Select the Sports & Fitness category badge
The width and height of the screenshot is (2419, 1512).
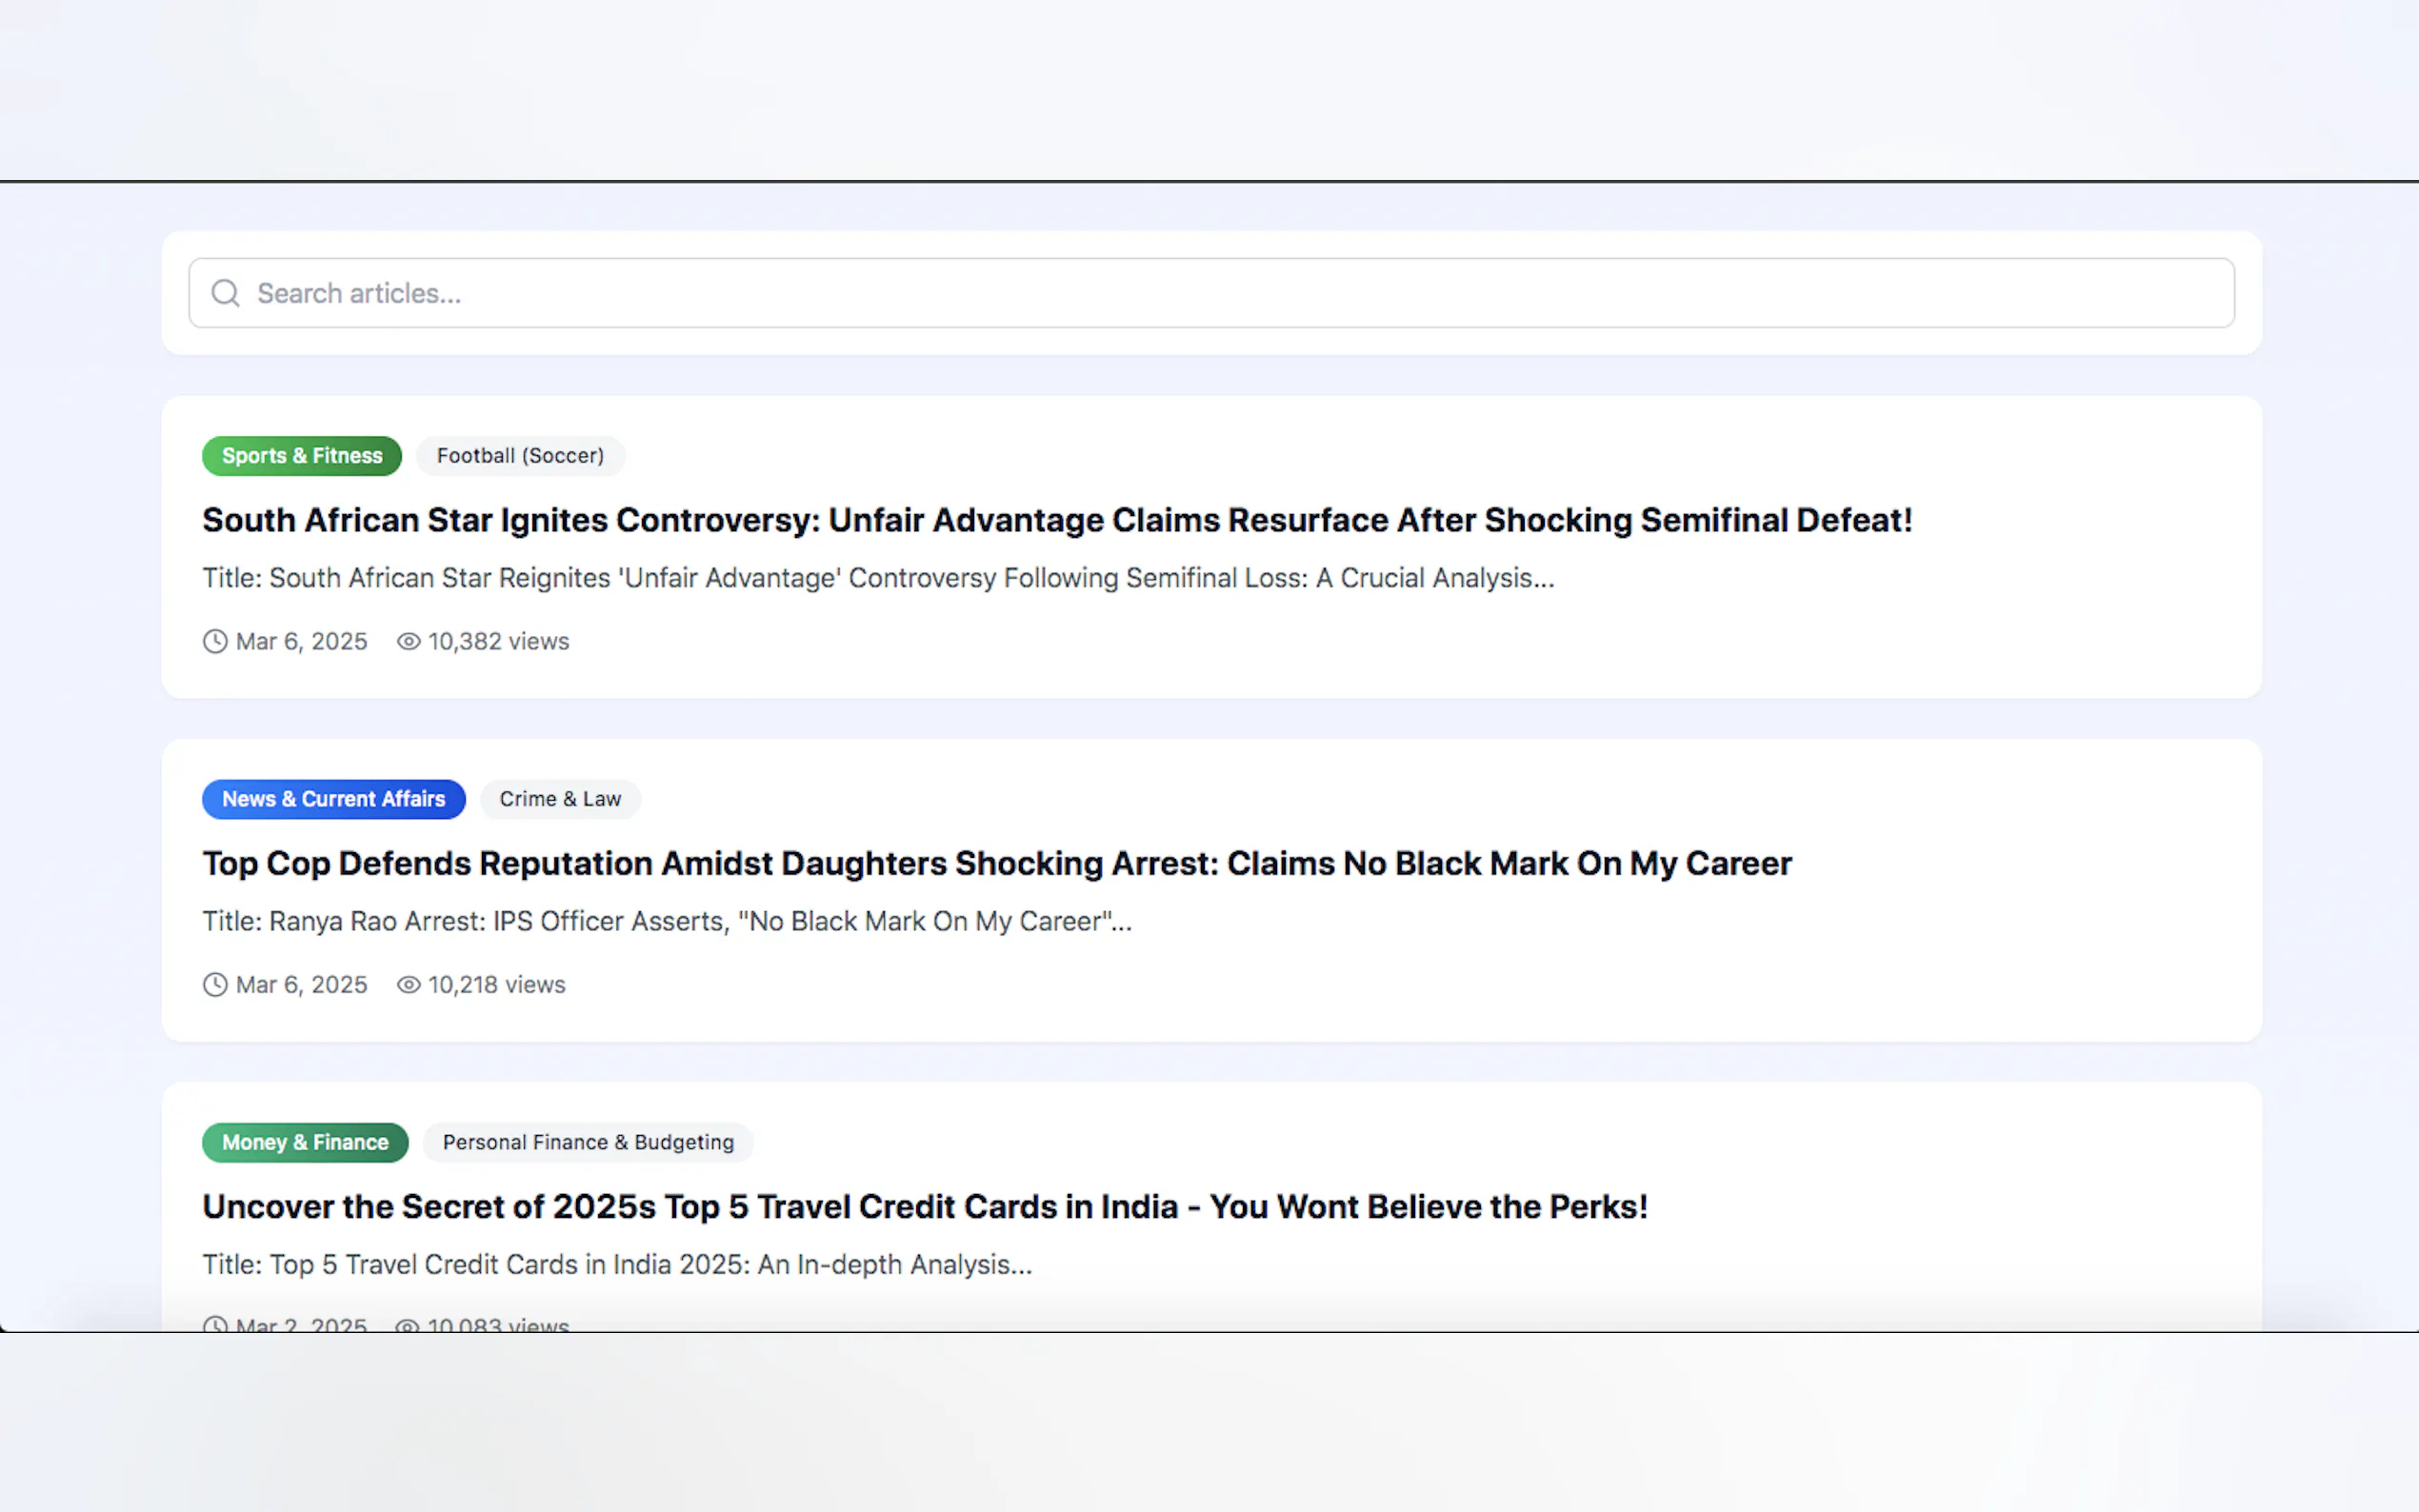click(x=301, y=456)
